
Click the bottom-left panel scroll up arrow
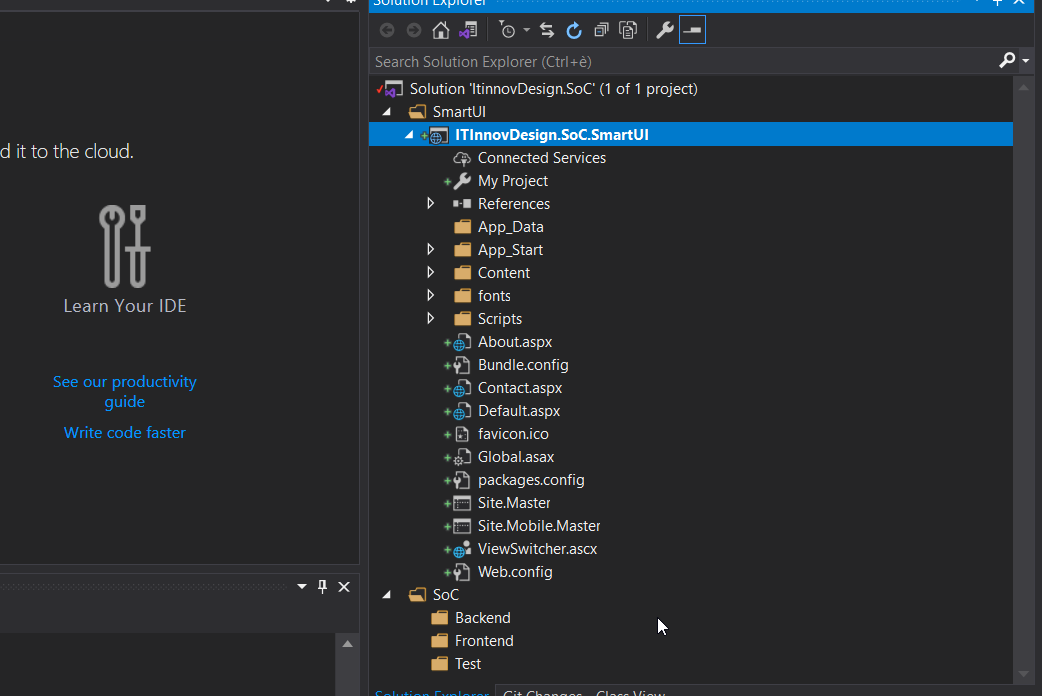(x=348, y=643)
